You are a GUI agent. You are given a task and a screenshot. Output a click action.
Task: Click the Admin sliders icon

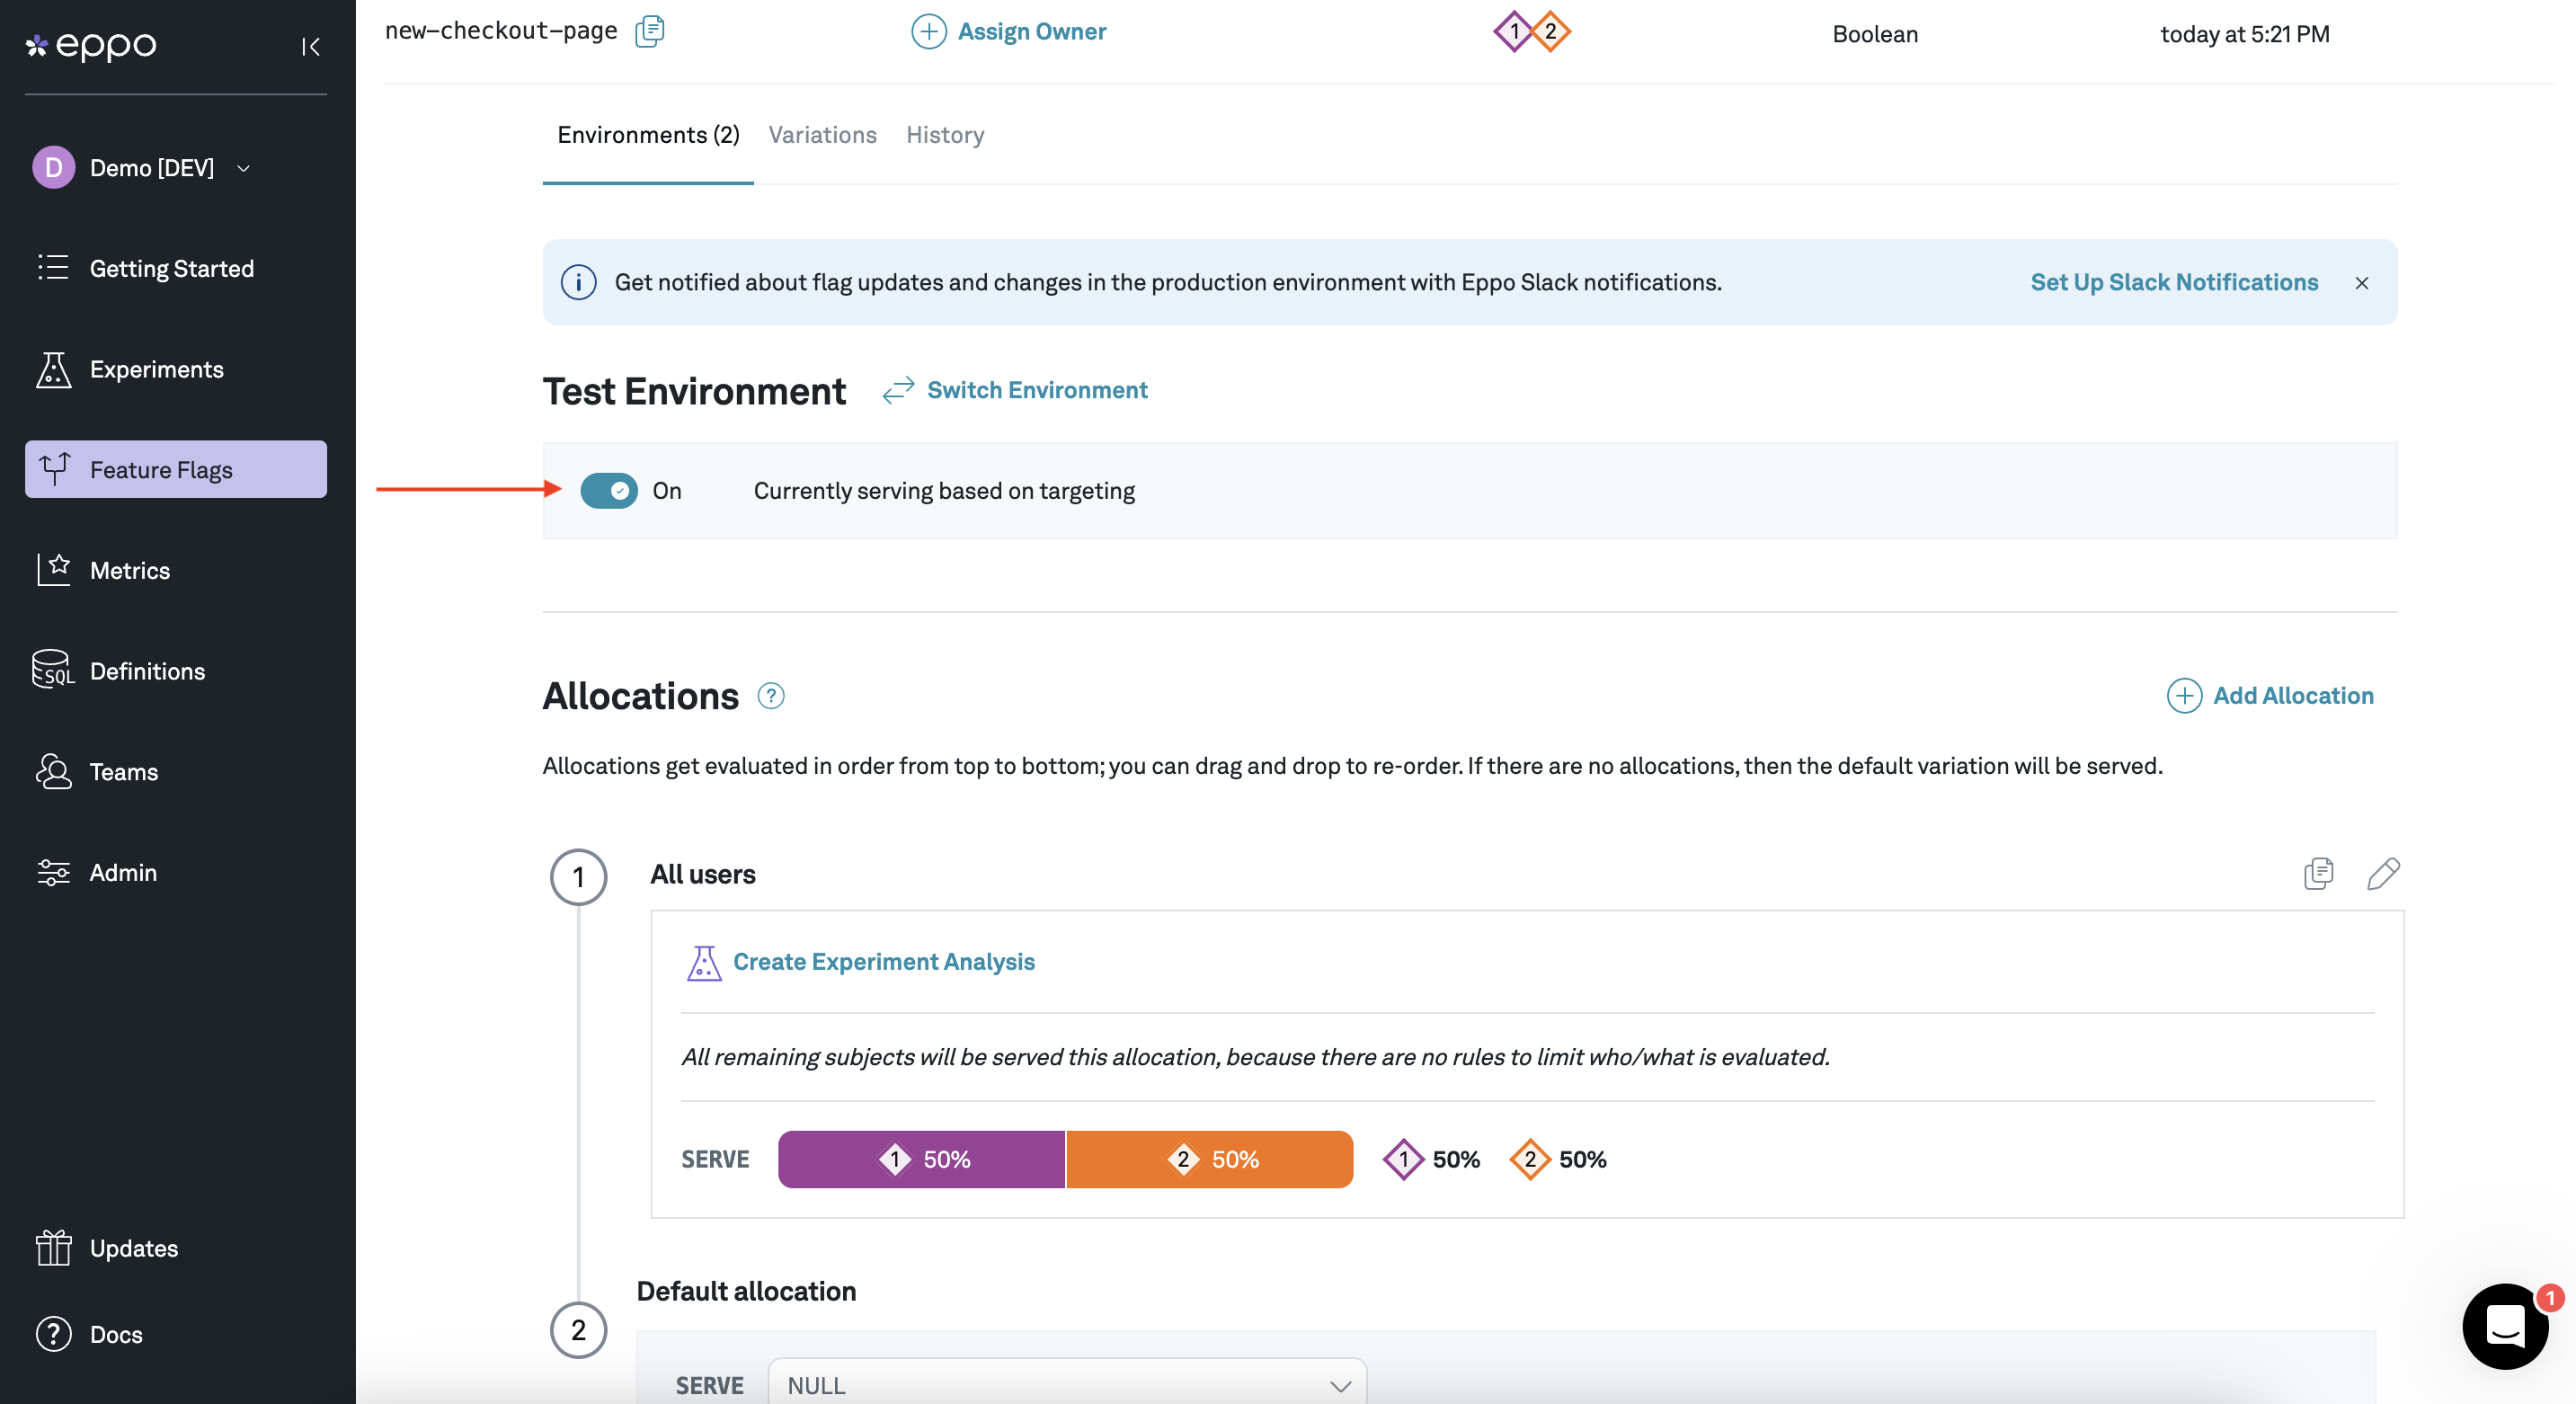54,872
